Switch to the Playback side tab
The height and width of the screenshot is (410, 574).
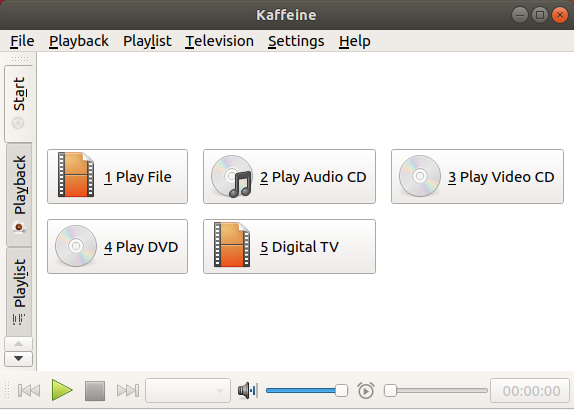click(x=19, y=195)
